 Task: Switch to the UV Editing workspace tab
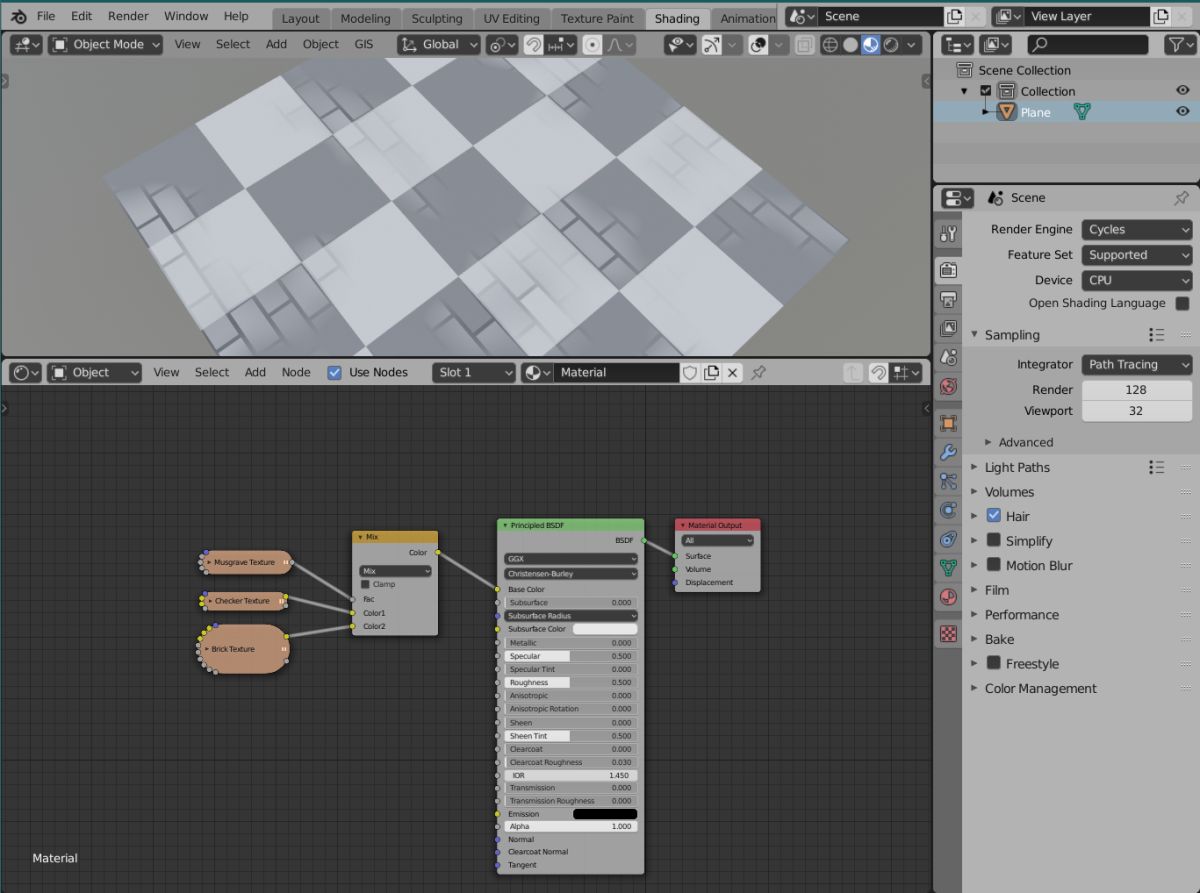point(511,18)
